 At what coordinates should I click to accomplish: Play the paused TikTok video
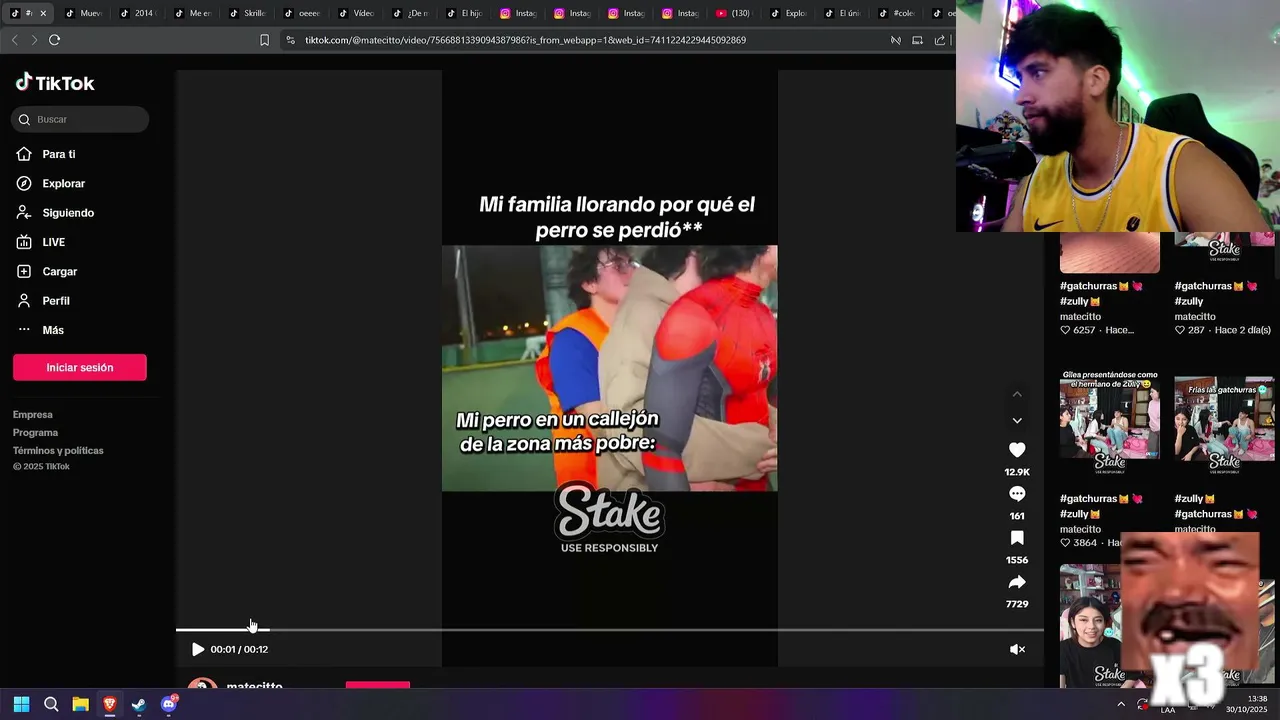197,649
